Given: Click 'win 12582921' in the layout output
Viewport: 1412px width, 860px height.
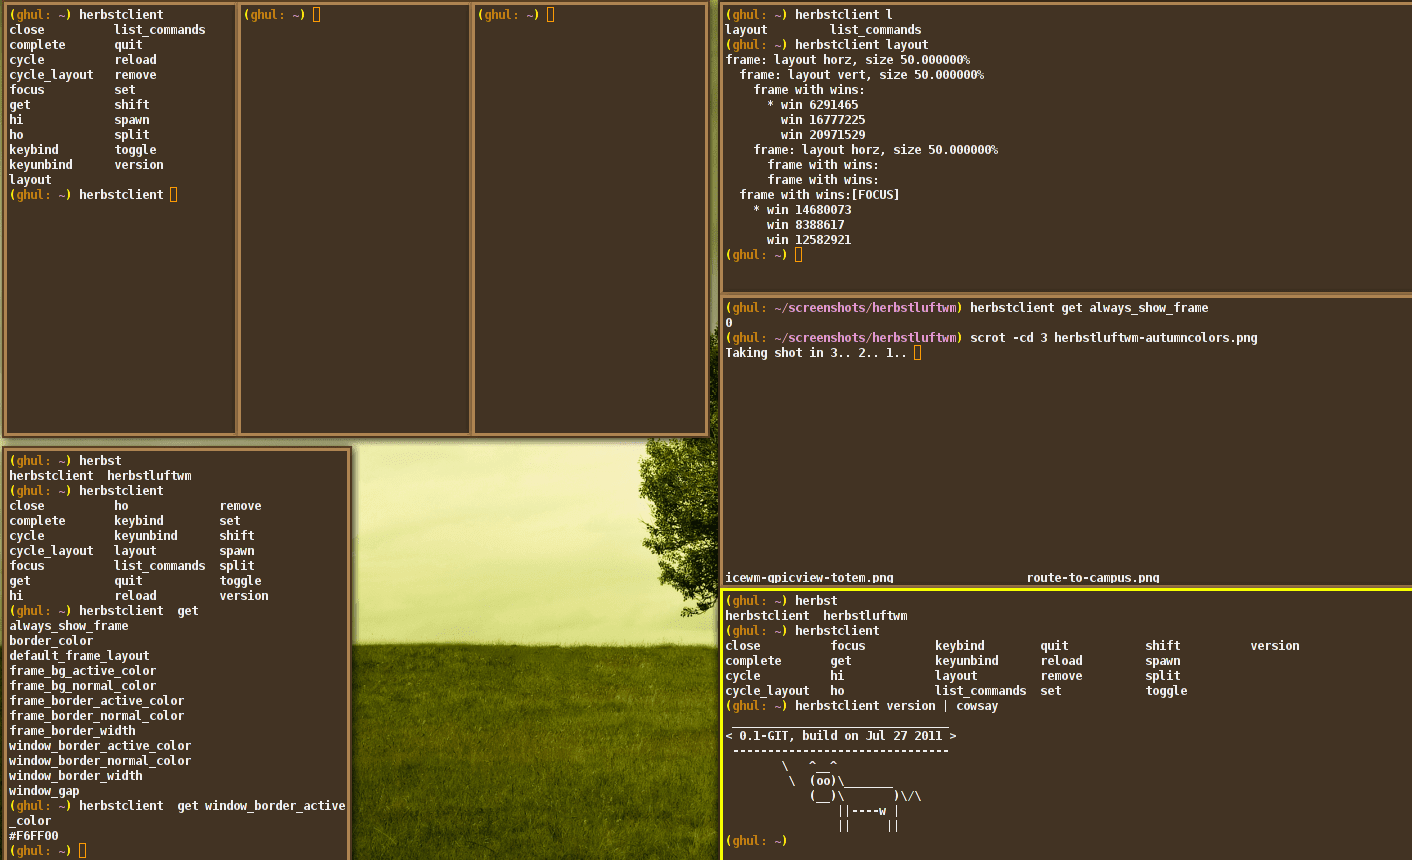Looking at the screenshot, I should tap(809, 240).
